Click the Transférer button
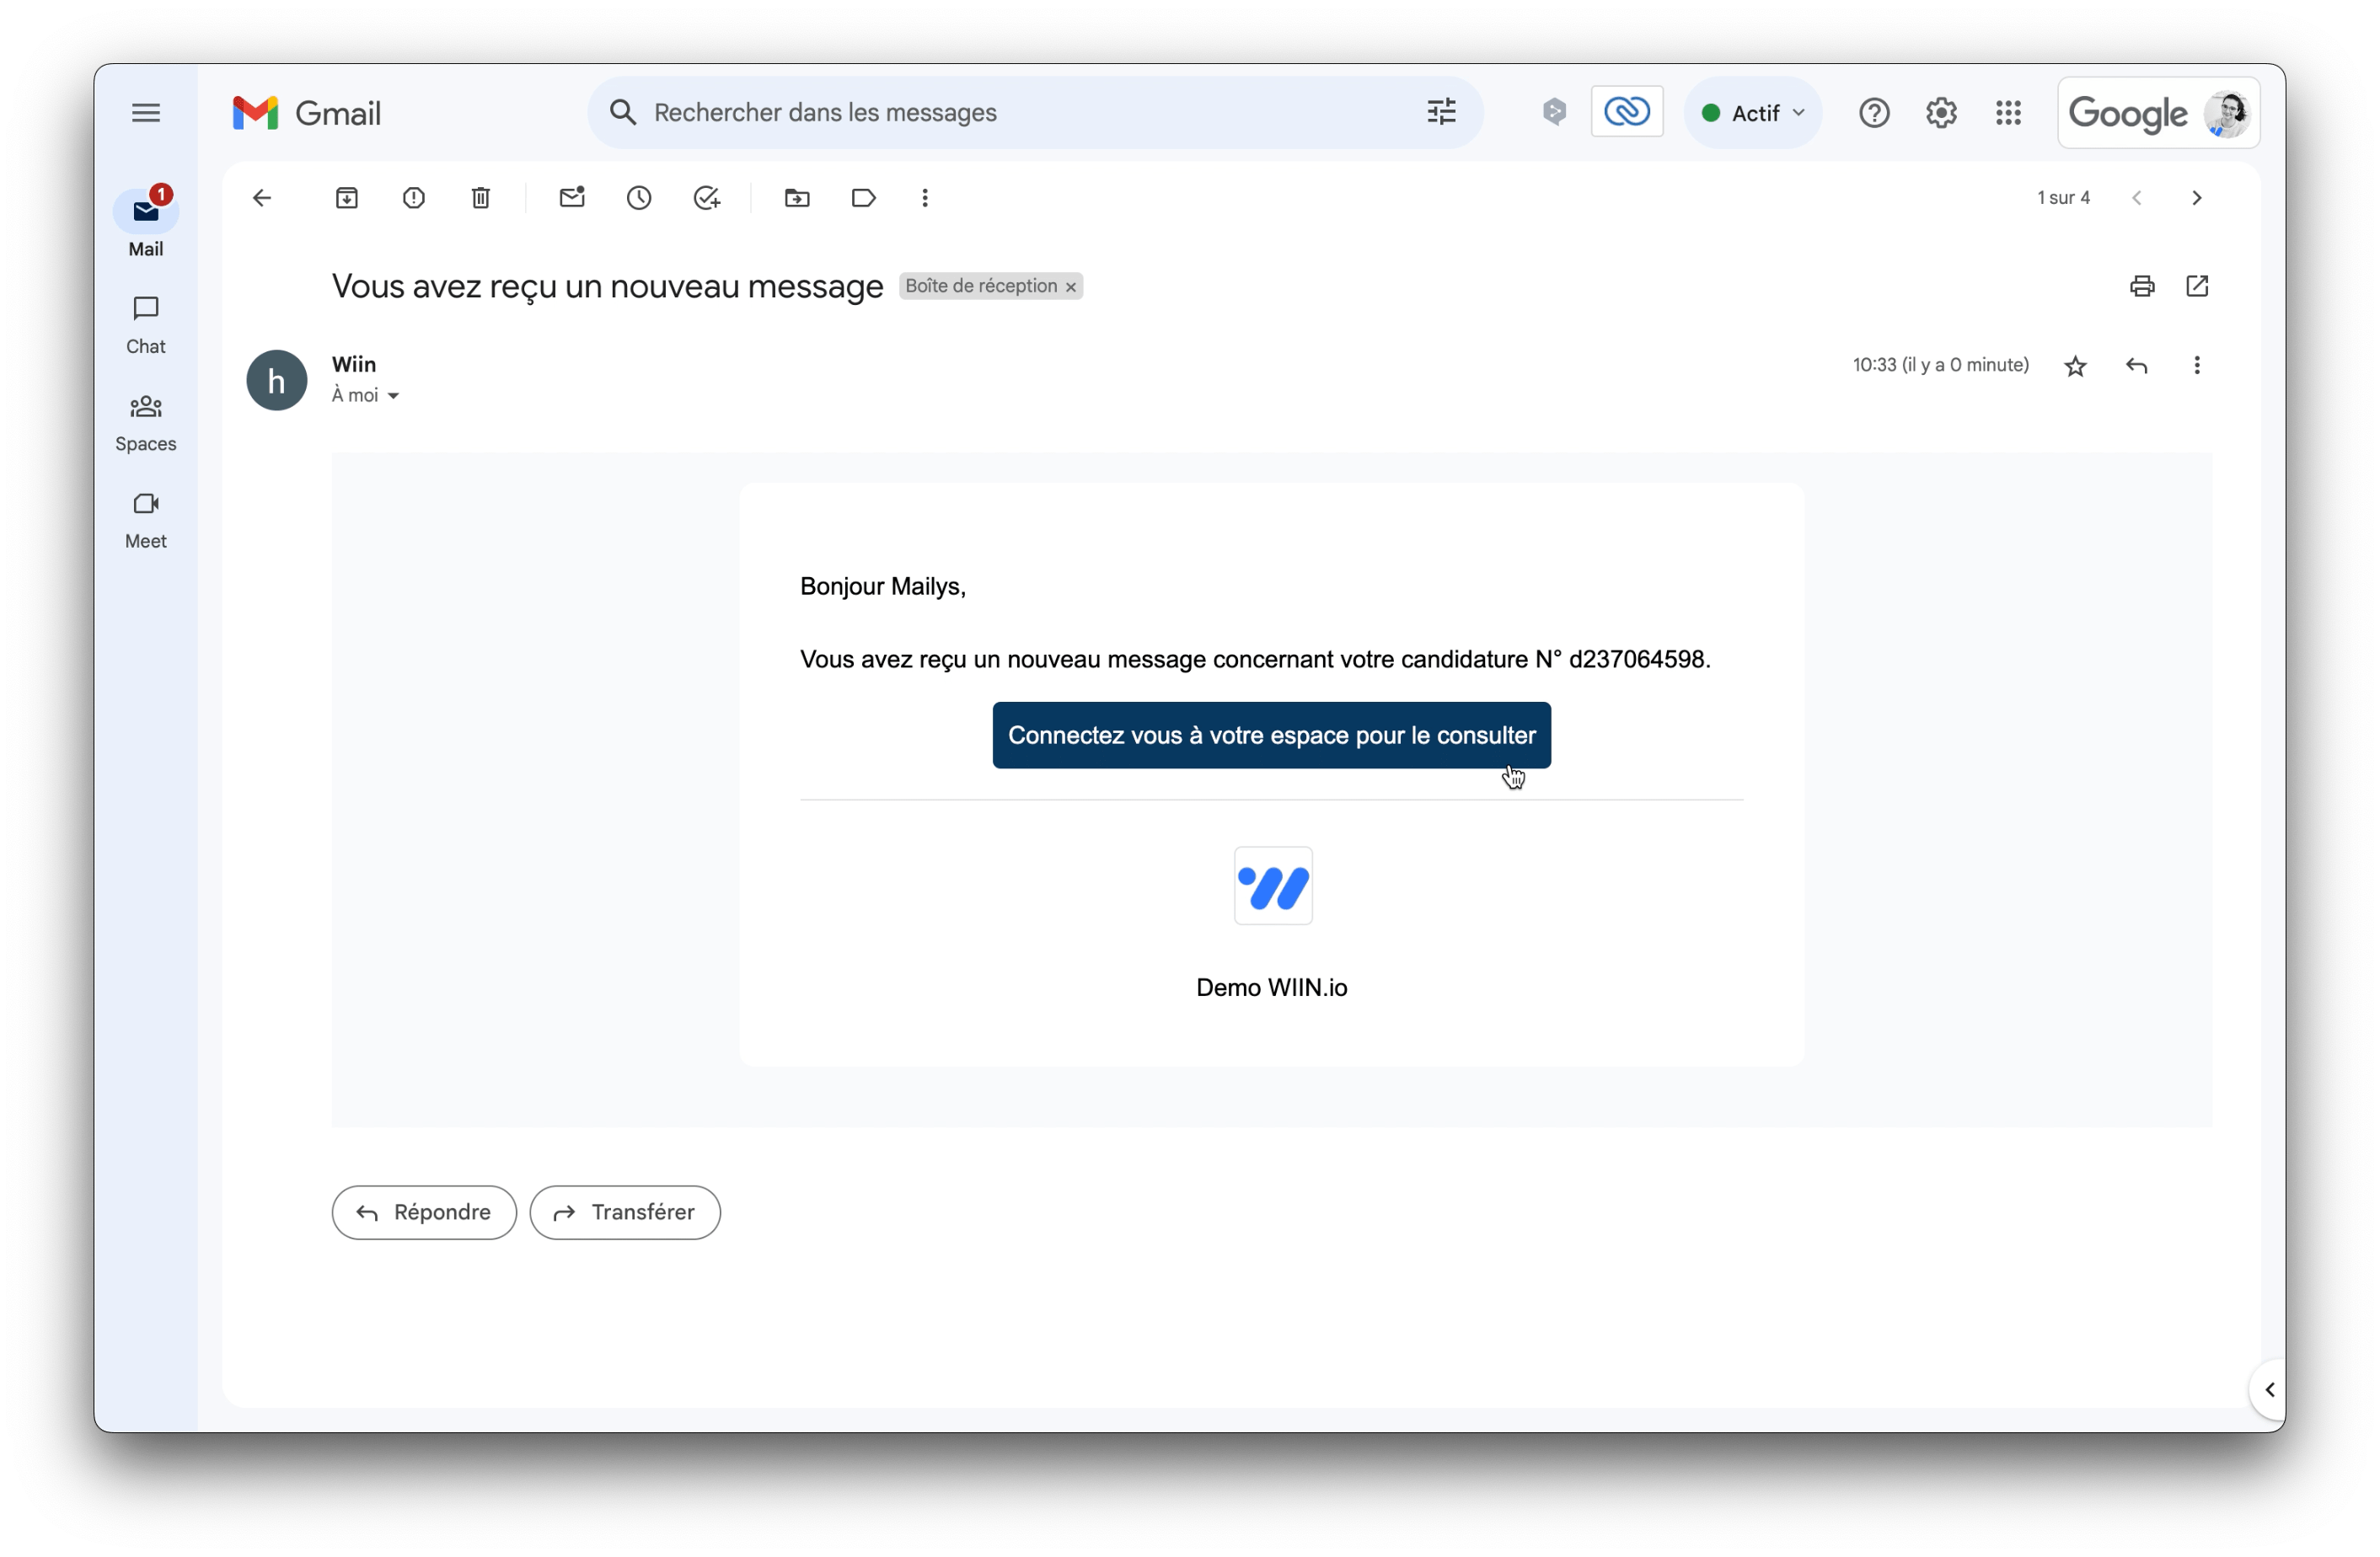2380x1557 pixels. coord(625,1212)
